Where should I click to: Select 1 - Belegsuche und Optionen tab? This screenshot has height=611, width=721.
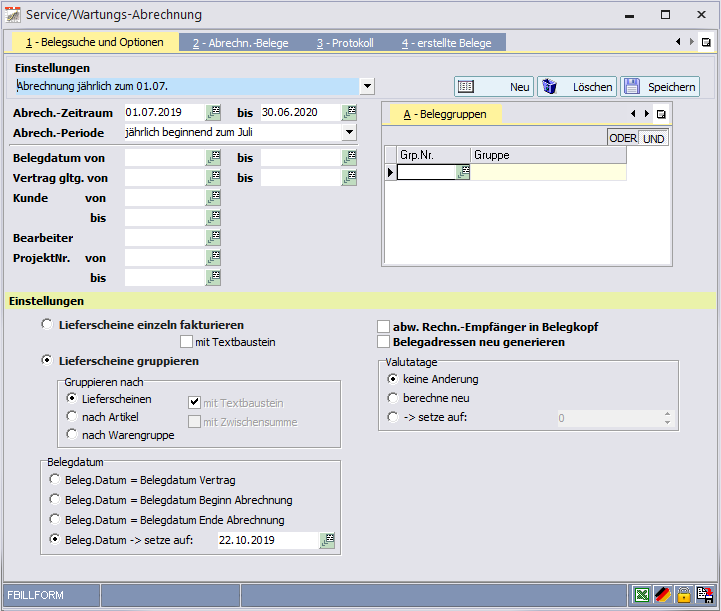pyautogui.click(x=95, y=42)
